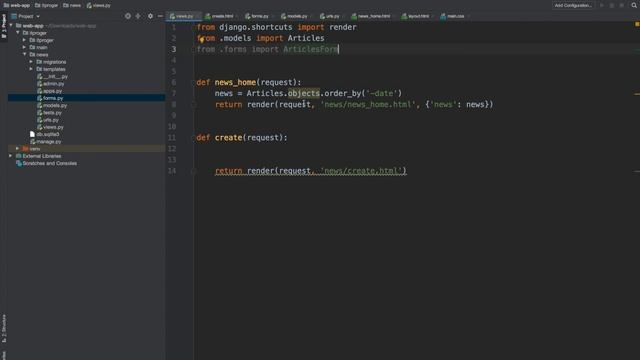Click the db.sqlite3 file icon
The width and height of the screenshot is (640, 360).
point(32,134)
